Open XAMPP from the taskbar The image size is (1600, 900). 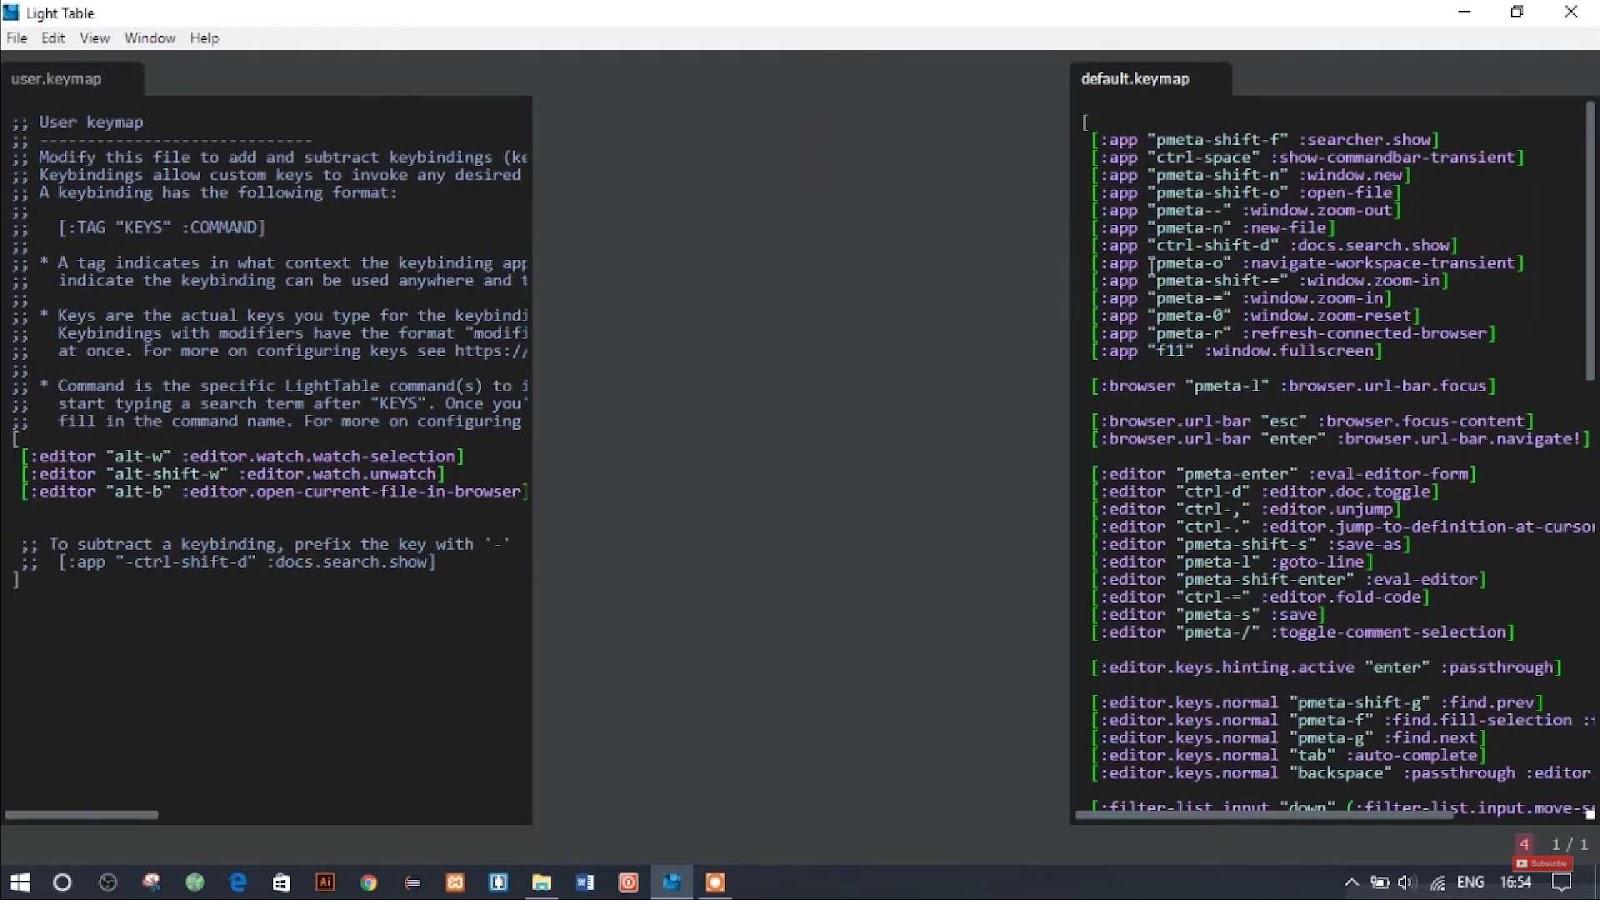[455, 882]
